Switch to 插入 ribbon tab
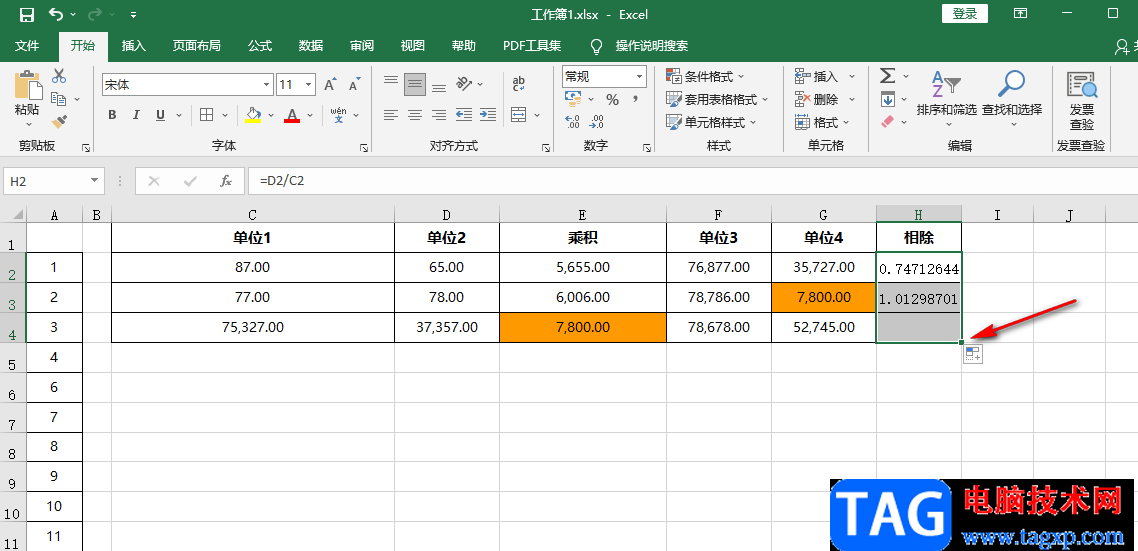 134,46
